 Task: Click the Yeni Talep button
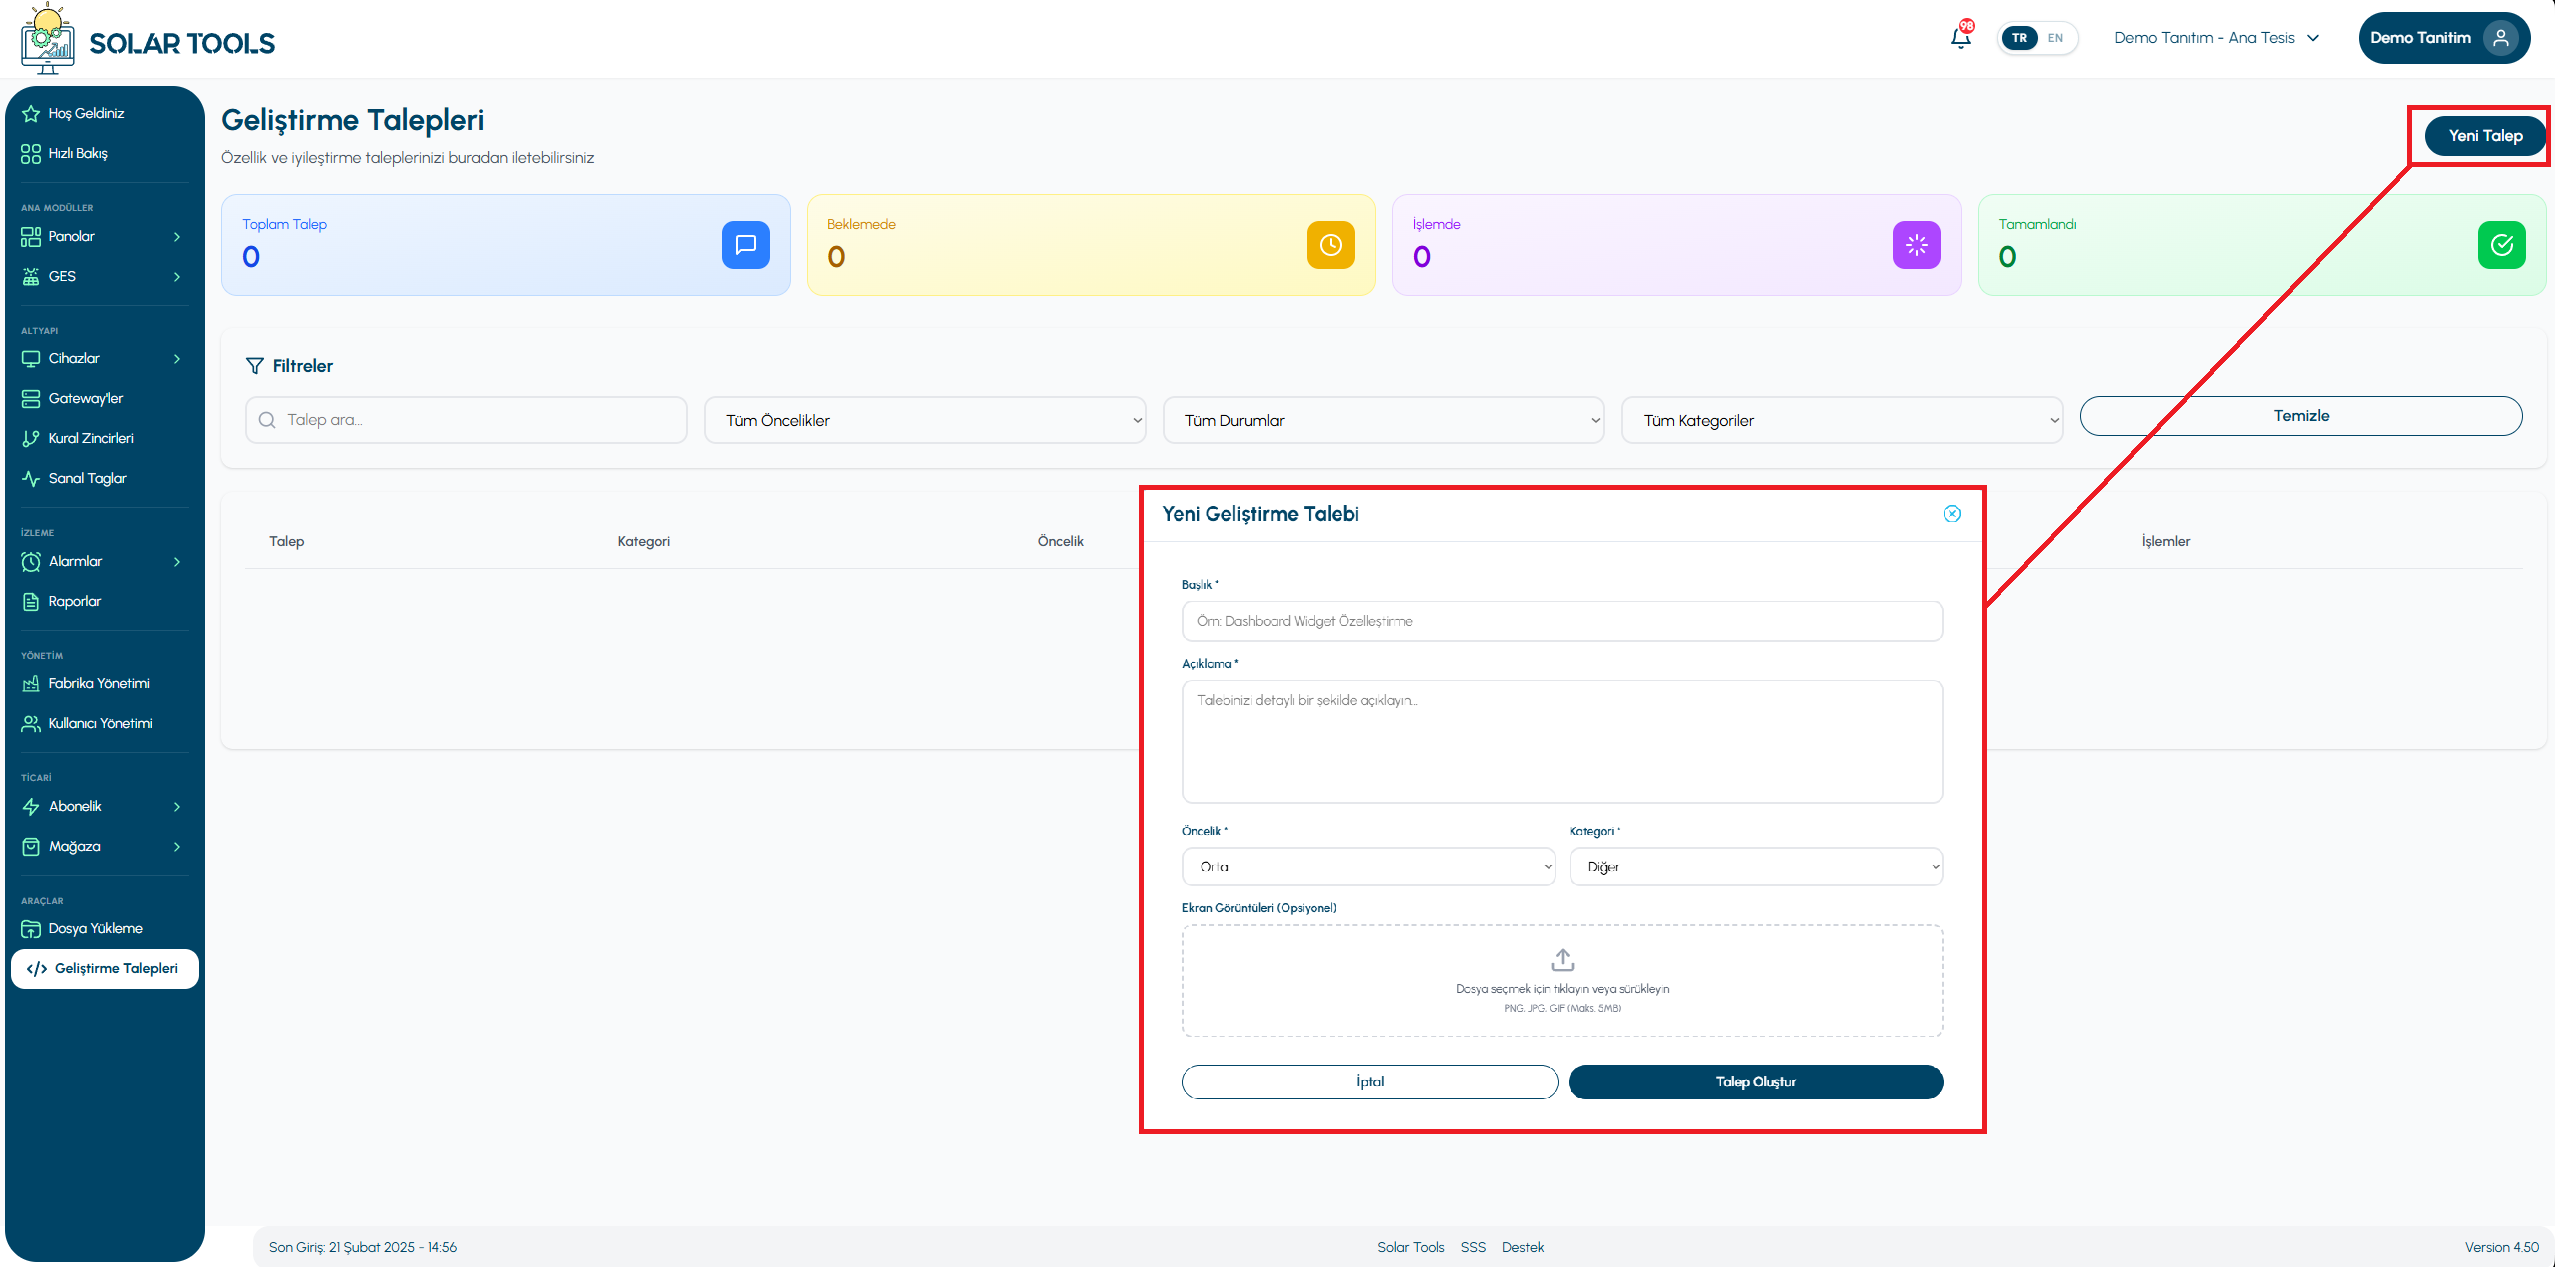pos(2485,136)
